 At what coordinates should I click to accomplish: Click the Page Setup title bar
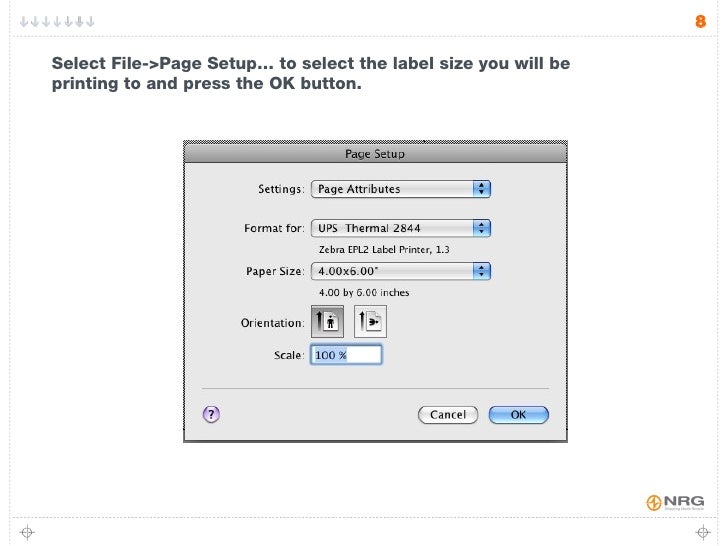tap(375, 154)
